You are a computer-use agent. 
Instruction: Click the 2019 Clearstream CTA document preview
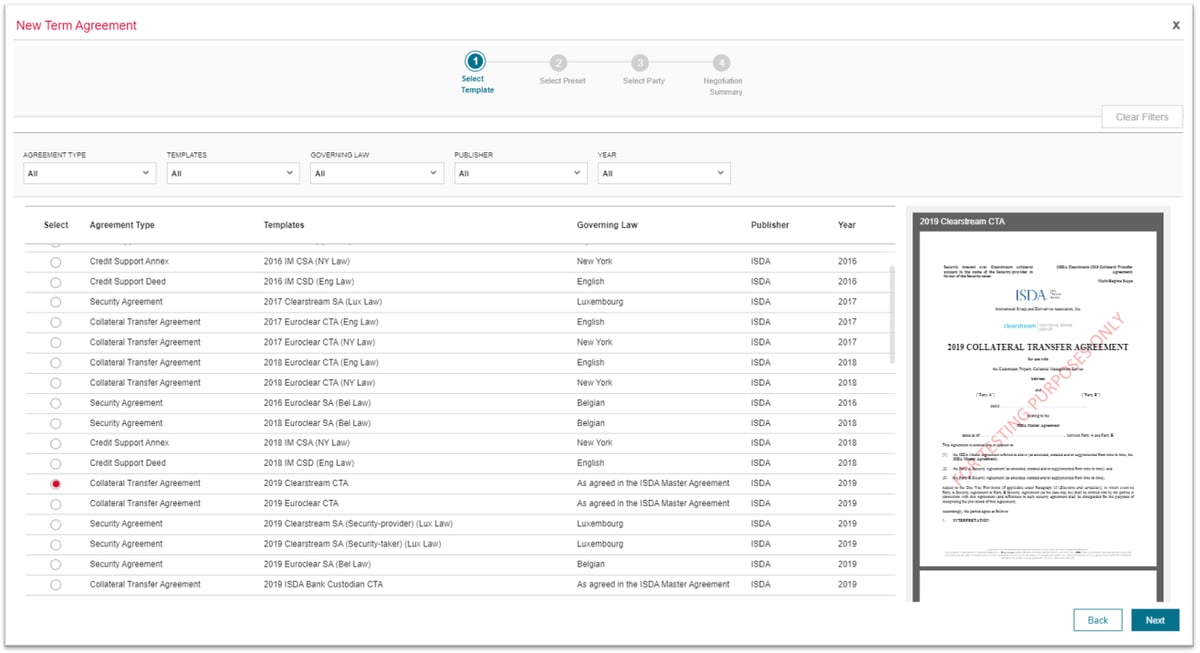[1035, 400]
